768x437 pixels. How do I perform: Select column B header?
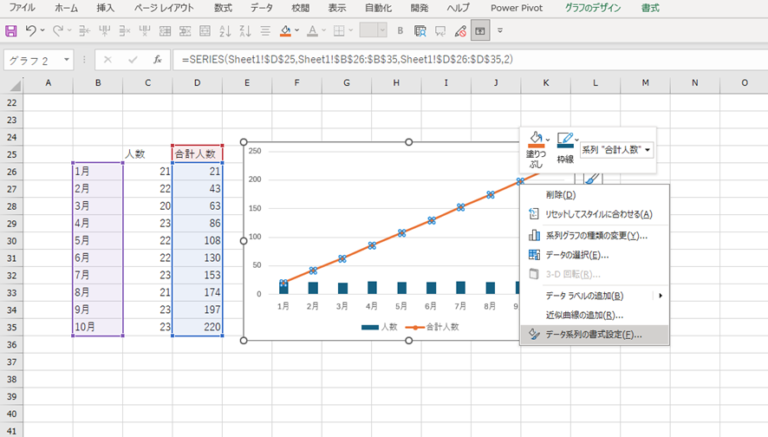(x=98, y=83)
